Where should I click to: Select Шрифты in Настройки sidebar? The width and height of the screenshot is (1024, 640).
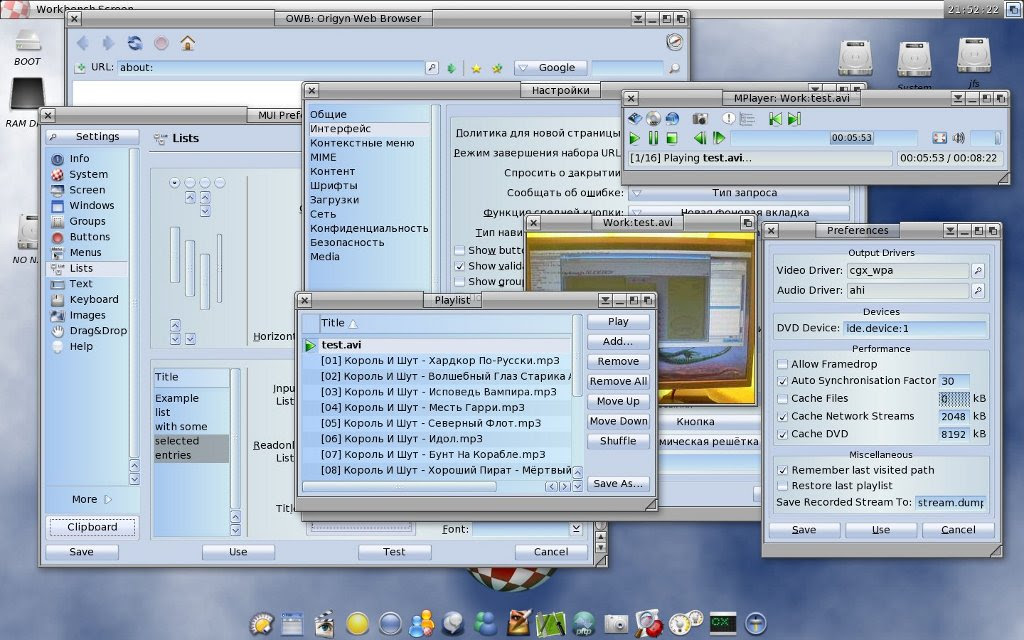[333, 185]
